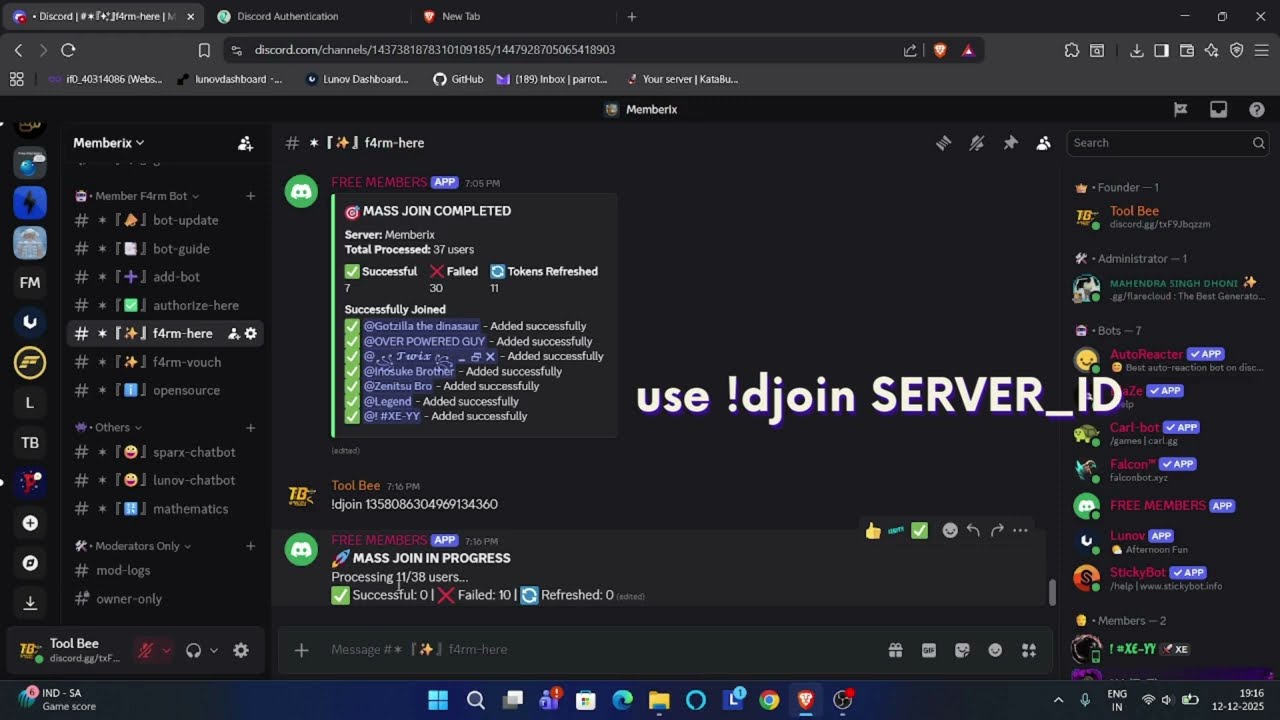Add thumbs up reaction on hovered message
1280x720 pixels.
873,531
